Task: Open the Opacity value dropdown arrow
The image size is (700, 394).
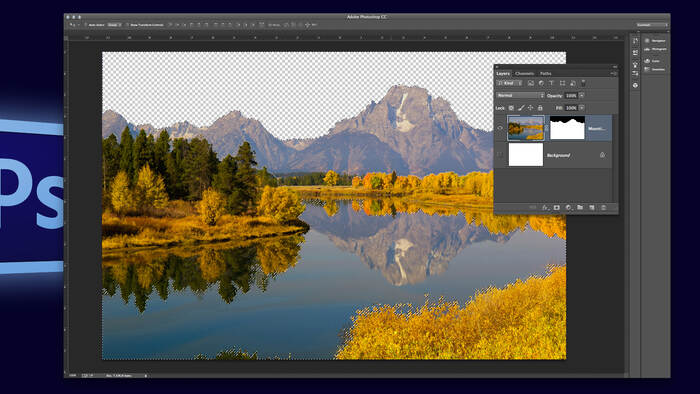Action: [582, 95]
